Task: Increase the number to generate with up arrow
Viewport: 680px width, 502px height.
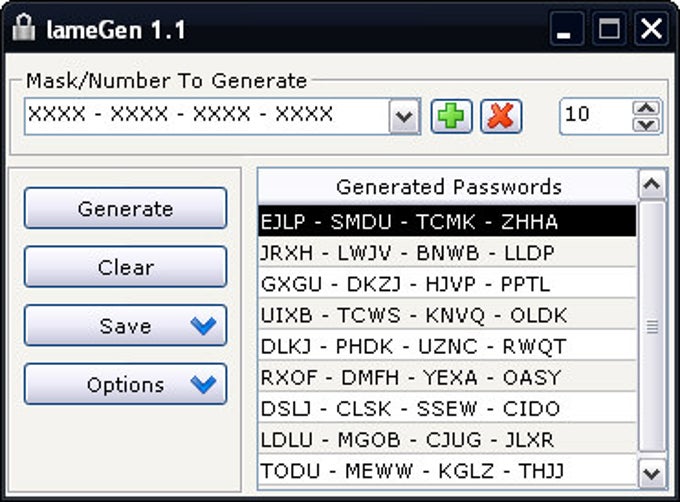Action: 646,108
